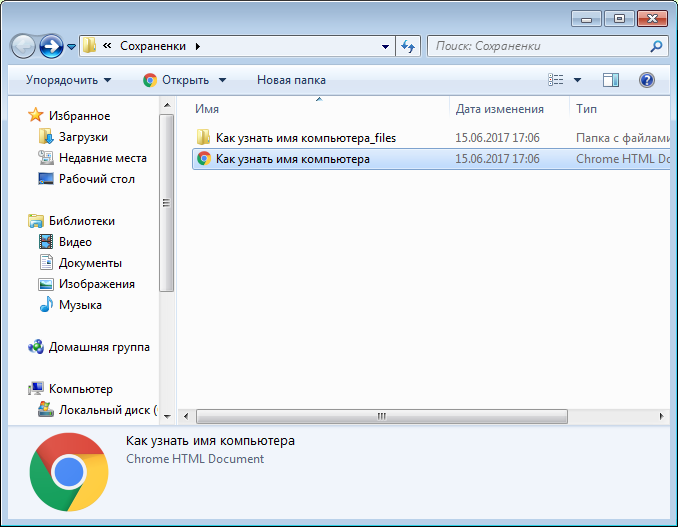The height and width of the screenshot is (527, 678).
Task: Click the Открыть button with the Chrome icon
Action: [176, 80]
